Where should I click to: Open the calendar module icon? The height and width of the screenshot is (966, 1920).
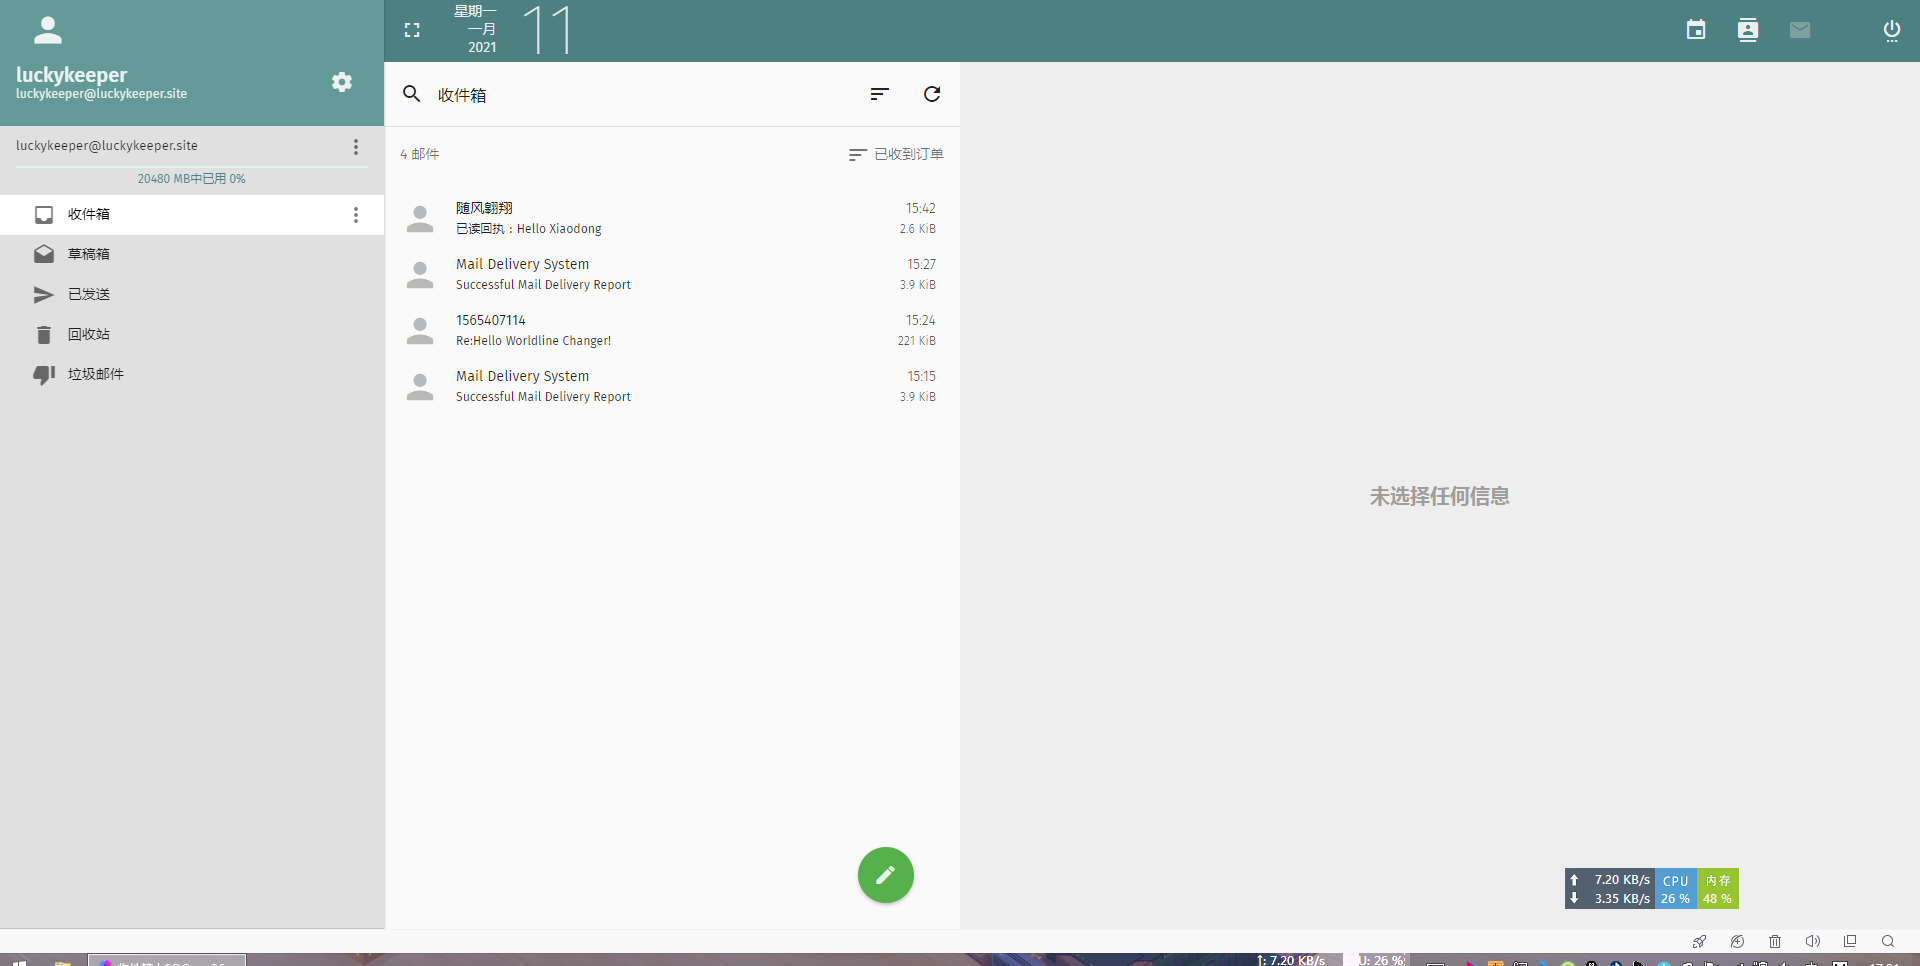(x=1695, y=30)
